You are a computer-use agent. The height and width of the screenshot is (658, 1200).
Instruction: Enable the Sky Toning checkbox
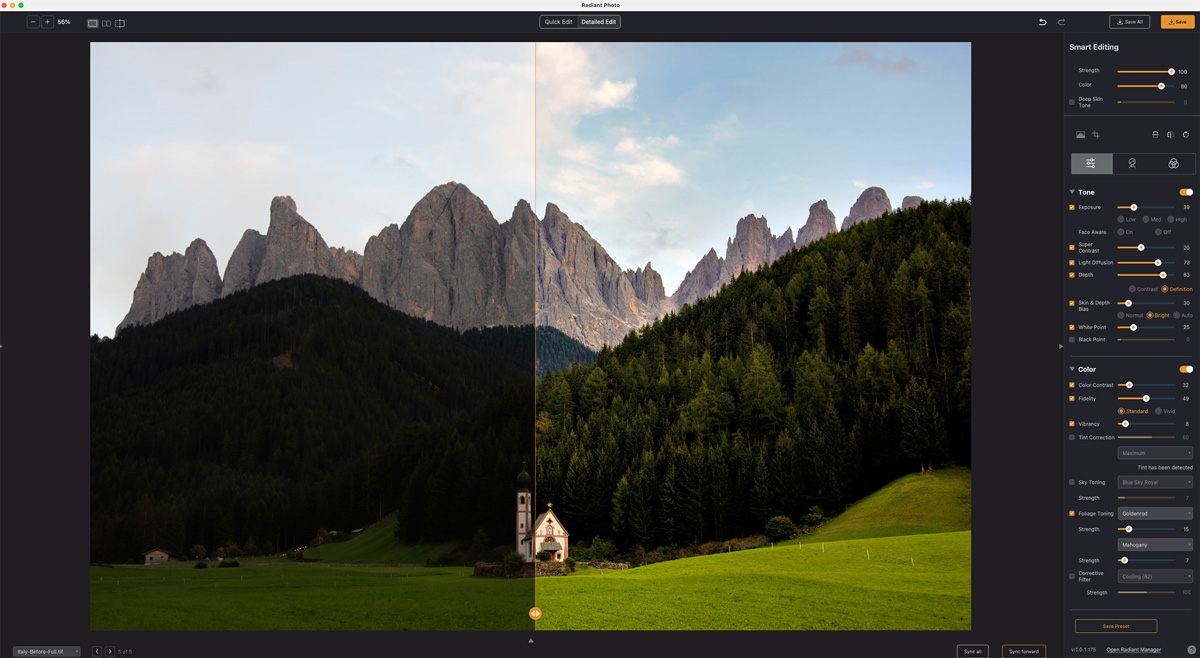tap(1072, 482)
